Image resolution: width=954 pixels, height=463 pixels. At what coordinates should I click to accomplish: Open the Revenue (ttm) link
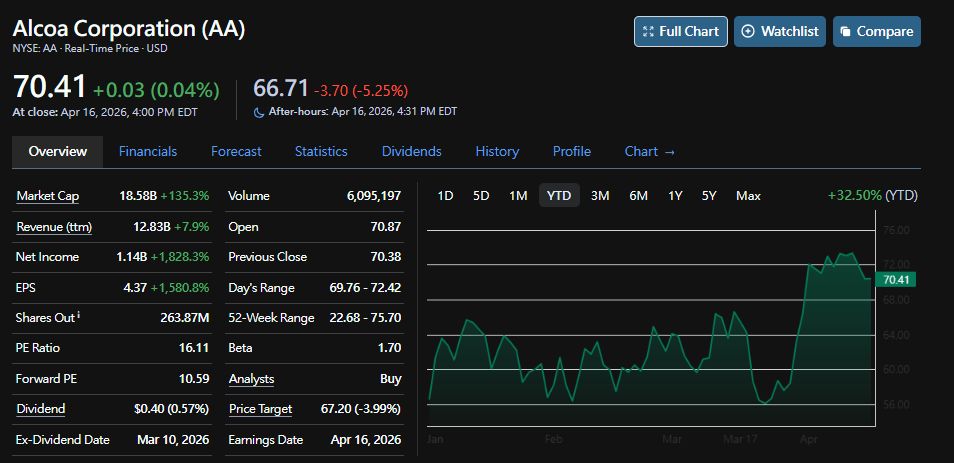pos(54,227)
